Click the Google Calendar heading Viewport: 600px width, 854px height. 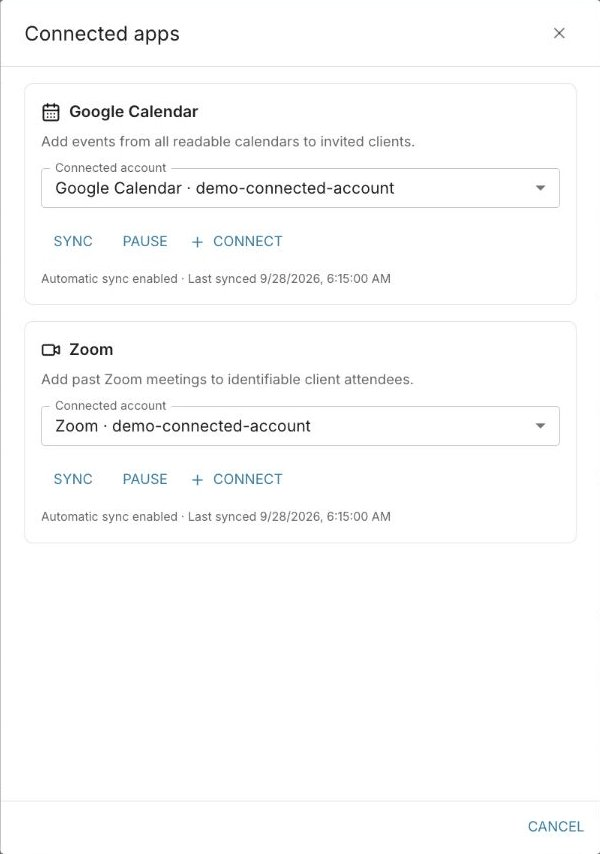(x=133, y=112)
